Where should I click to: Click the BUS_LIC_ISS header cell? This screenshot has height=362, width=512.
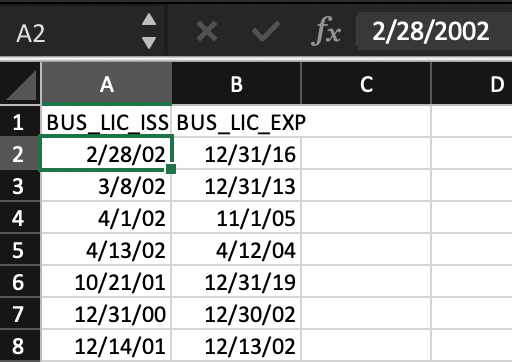pyautogui.click(x=106, y=121)
